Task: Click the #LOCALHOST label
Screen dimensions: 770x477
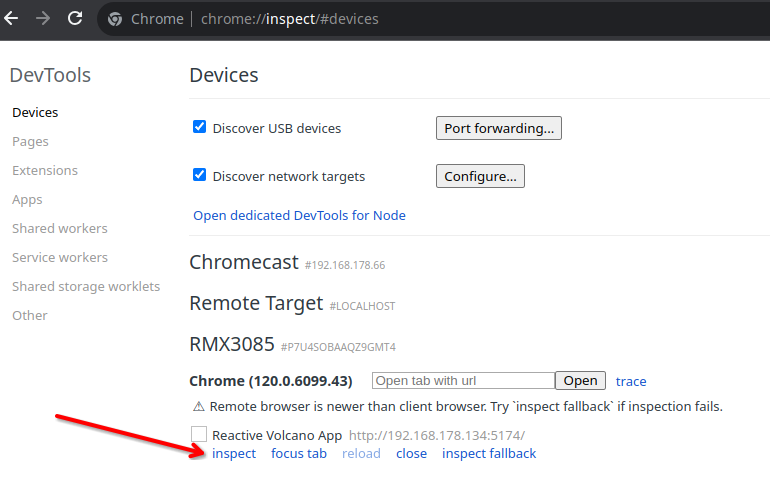Action: (x=362, y=307)
